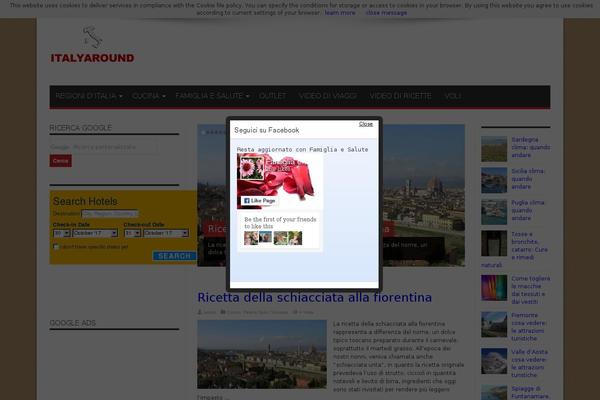Open check-in month dropdown
This screenshot has height=400, width=600.
(95, 233)
